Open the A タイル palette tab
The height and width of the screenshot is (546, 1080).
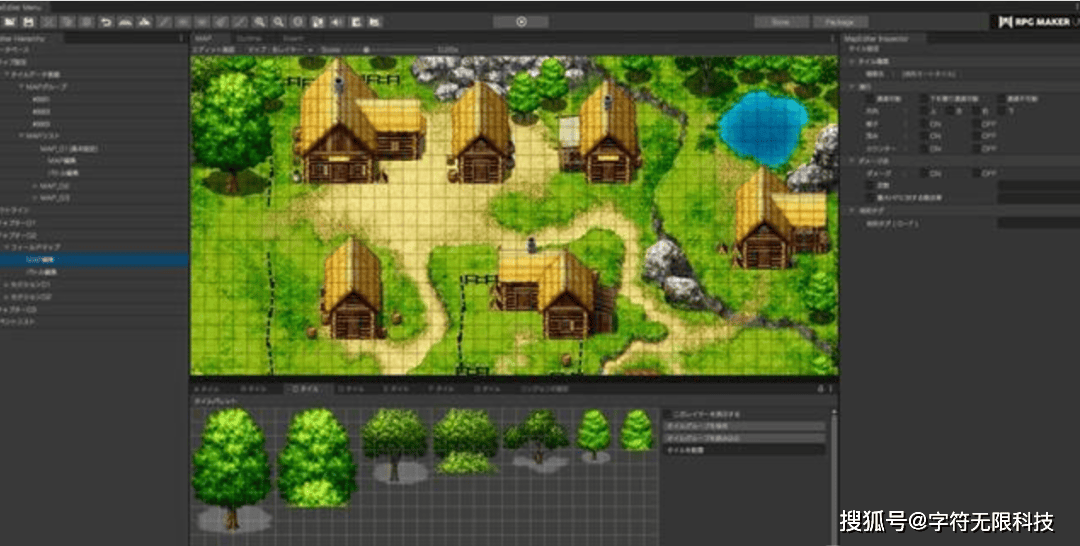click(207, 389)
